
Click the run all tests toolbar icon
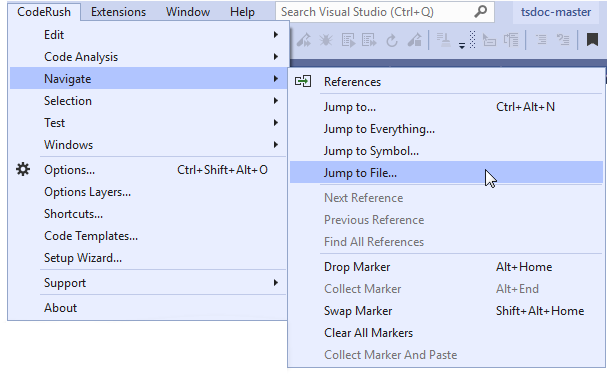(304, 40)
